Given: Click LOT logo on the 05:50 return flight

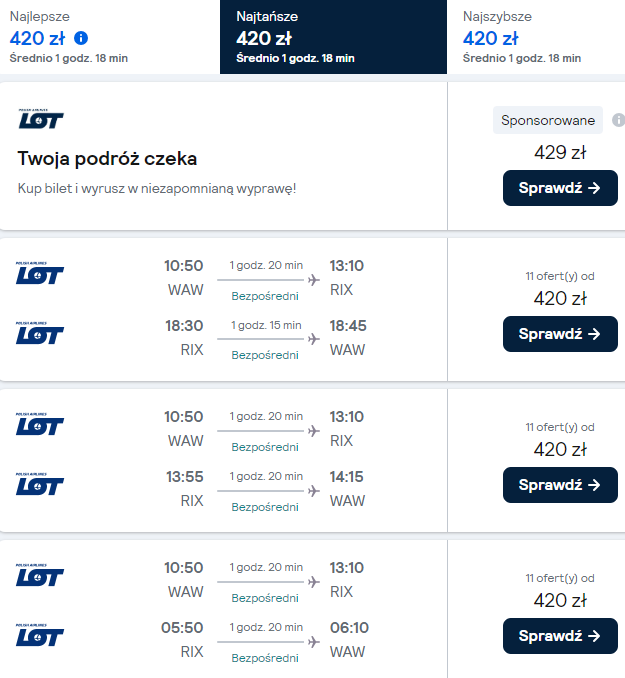Looking at the screenshot, I should 40,636.
